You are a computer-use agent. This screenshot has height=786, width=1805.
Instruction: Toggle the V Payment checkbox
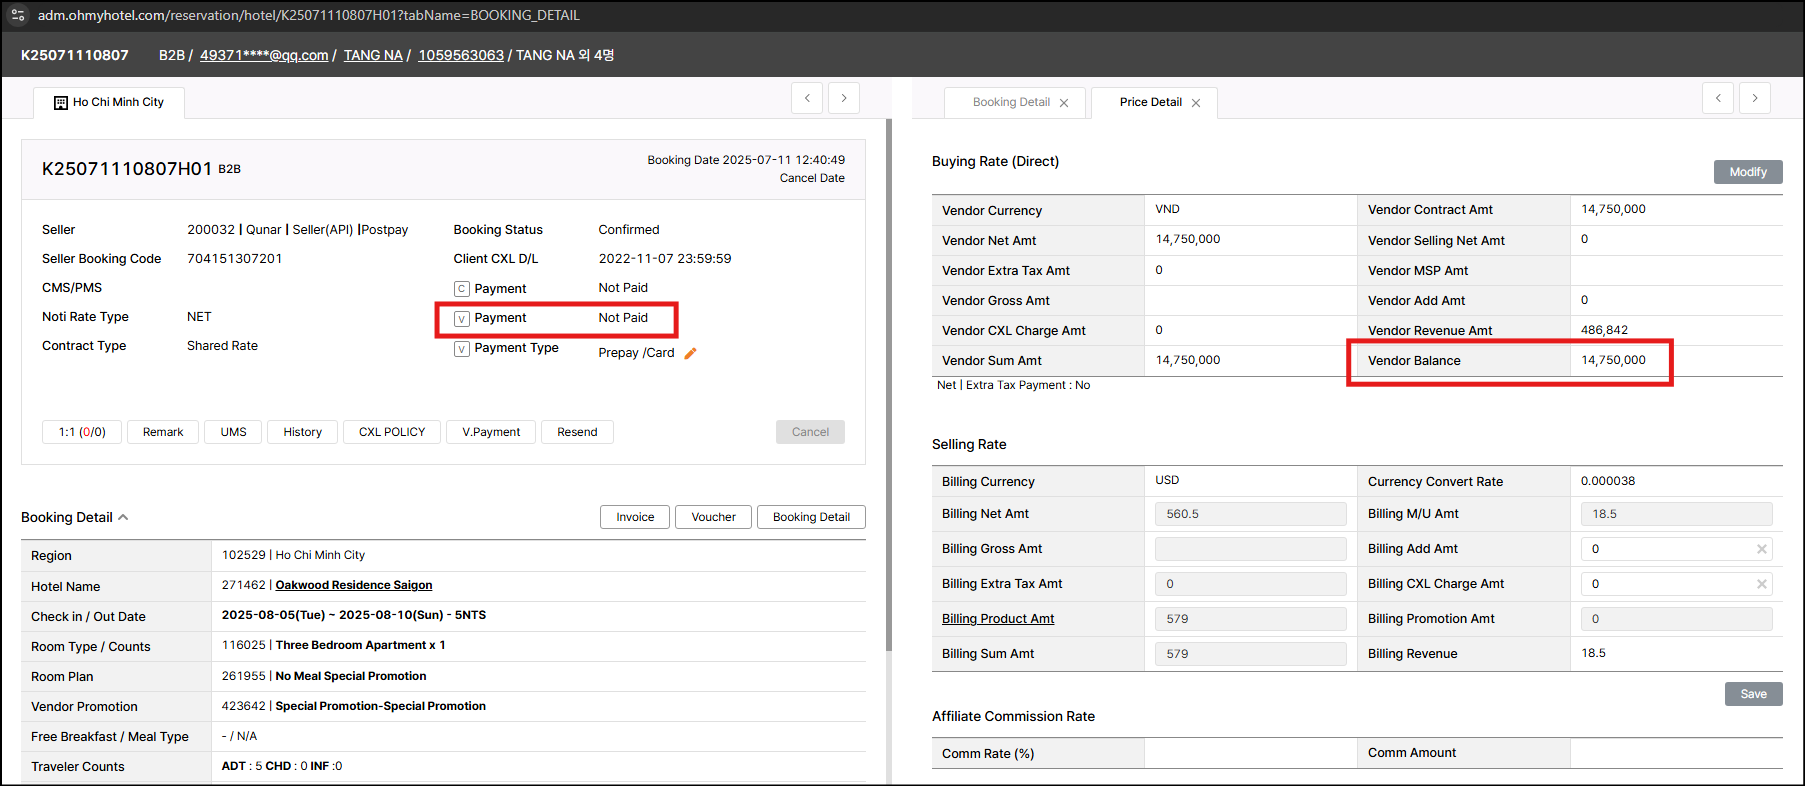pos(462,319)
